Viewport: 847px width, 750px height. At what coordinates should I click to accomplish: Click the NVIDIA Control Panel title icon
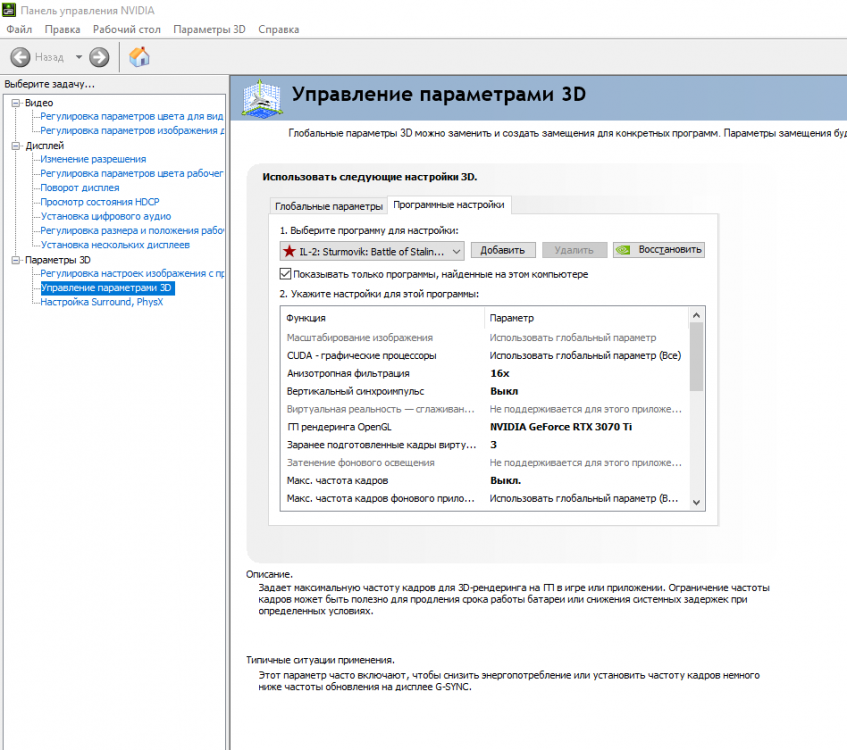pyautogui.click(x=9, y=10)
